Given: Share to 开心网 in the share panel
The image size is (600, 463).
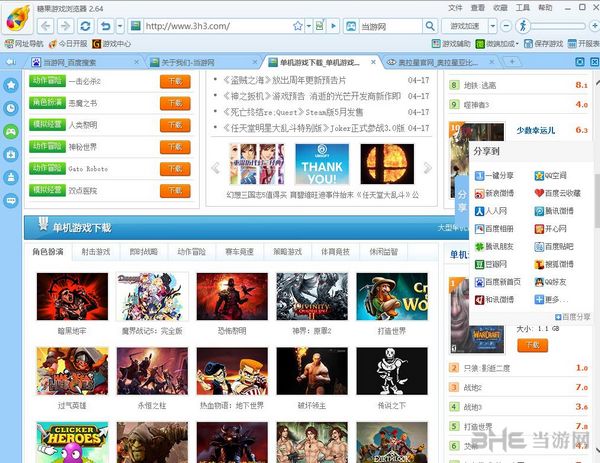Looking at the screenshot, I should pyautogui.click(x=551, y=229).
